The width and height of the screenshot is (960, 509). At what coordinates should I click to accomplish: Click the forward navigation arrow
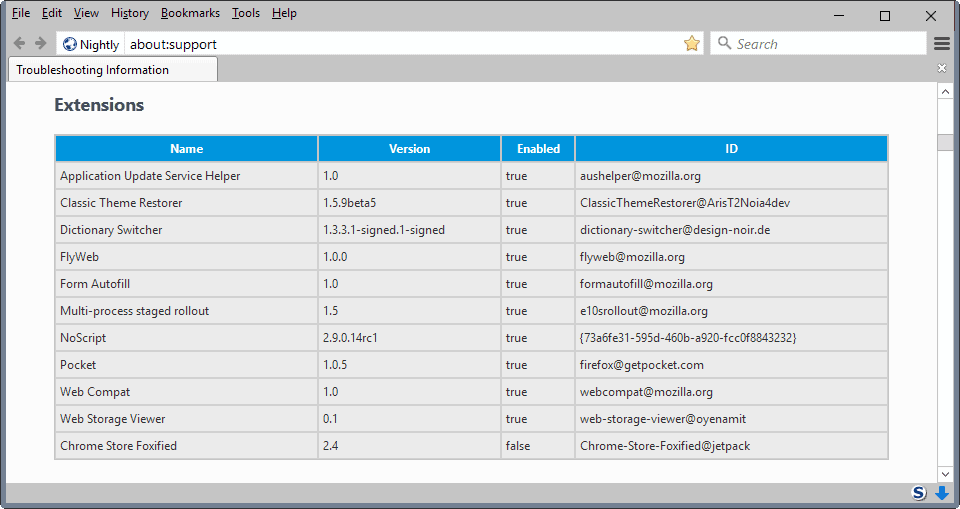click(x=40, y=43)
